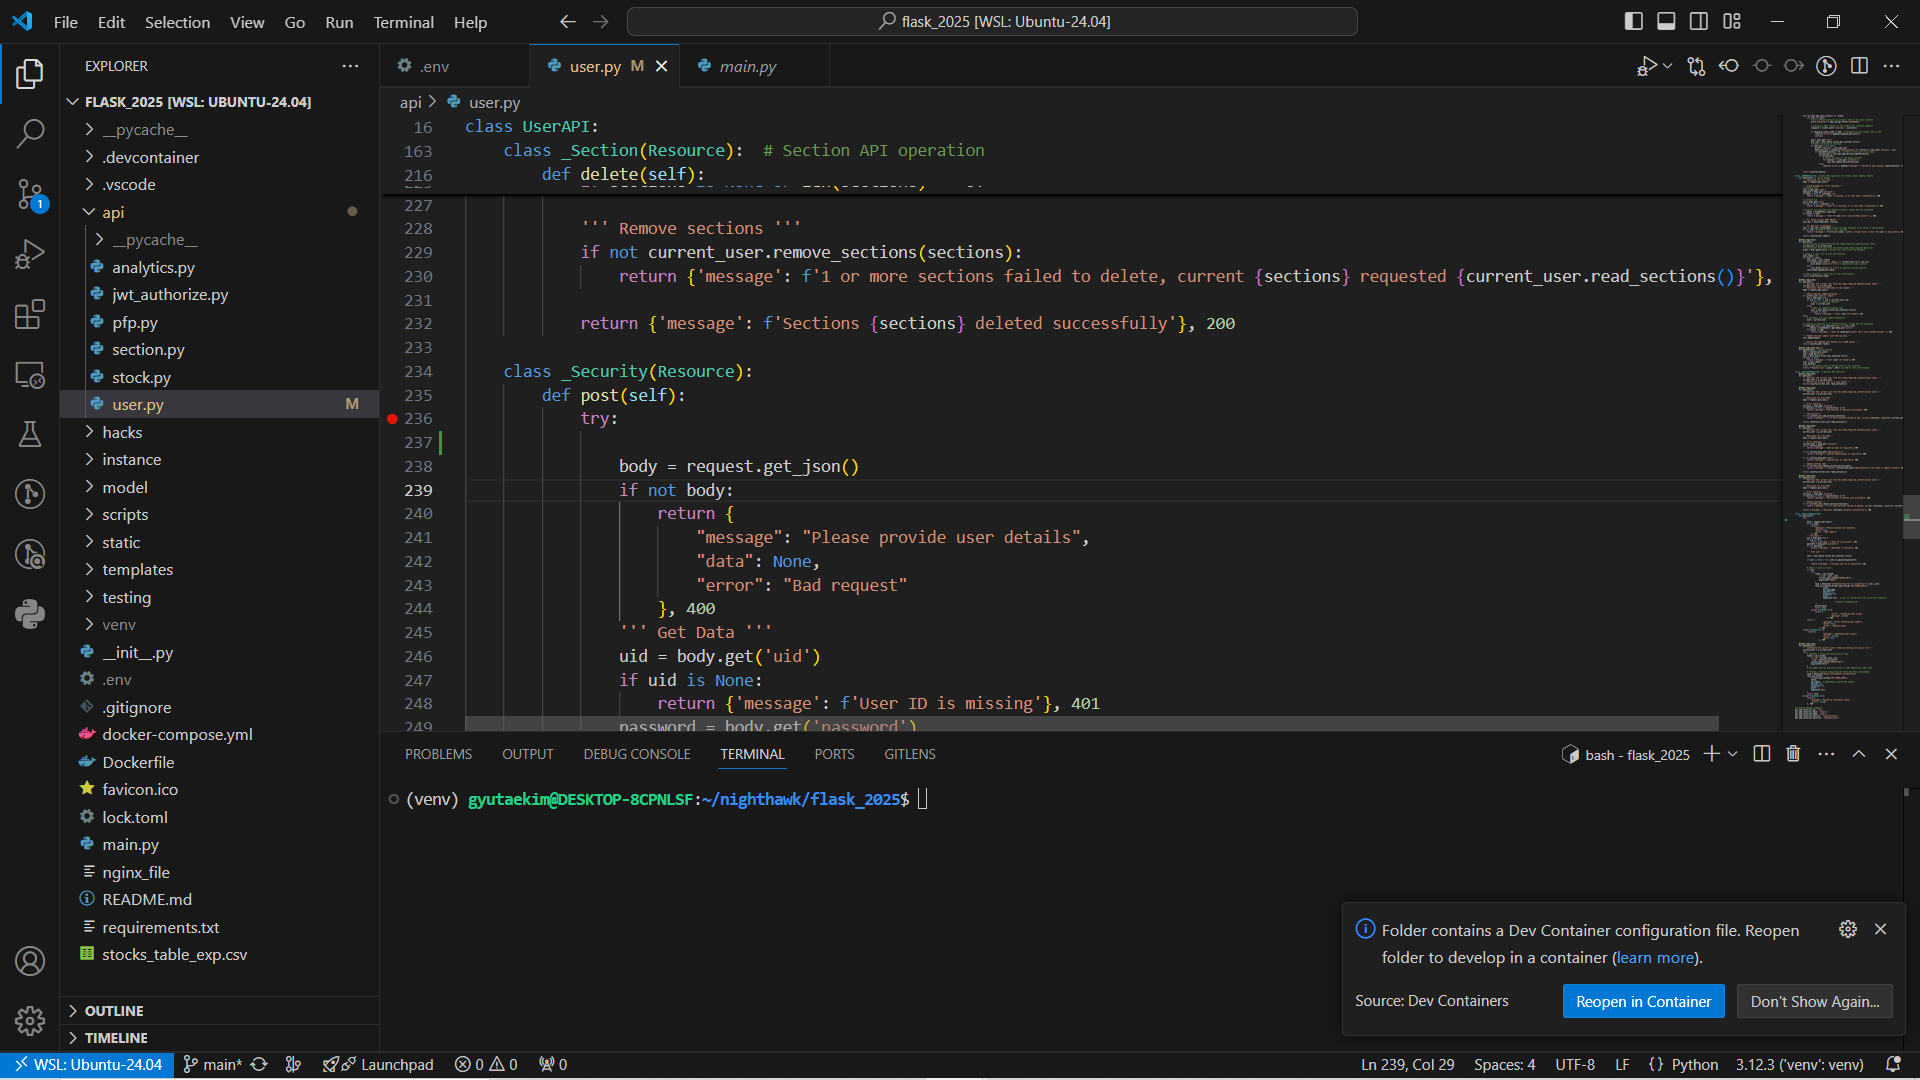1920x1080 pixels.
Task: Open editor More Actions ellipsis
Action: point(1891,66)
